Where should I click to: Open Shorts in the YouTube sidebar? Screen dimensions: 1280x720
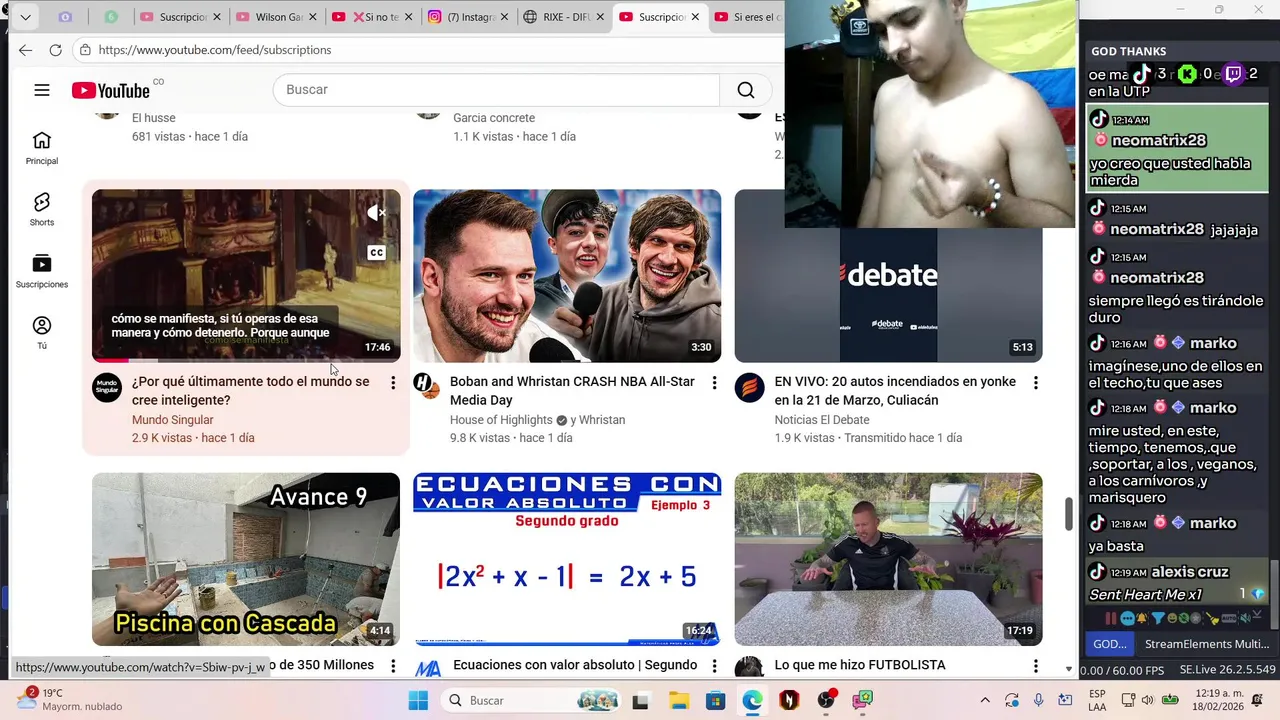(42, 209)
